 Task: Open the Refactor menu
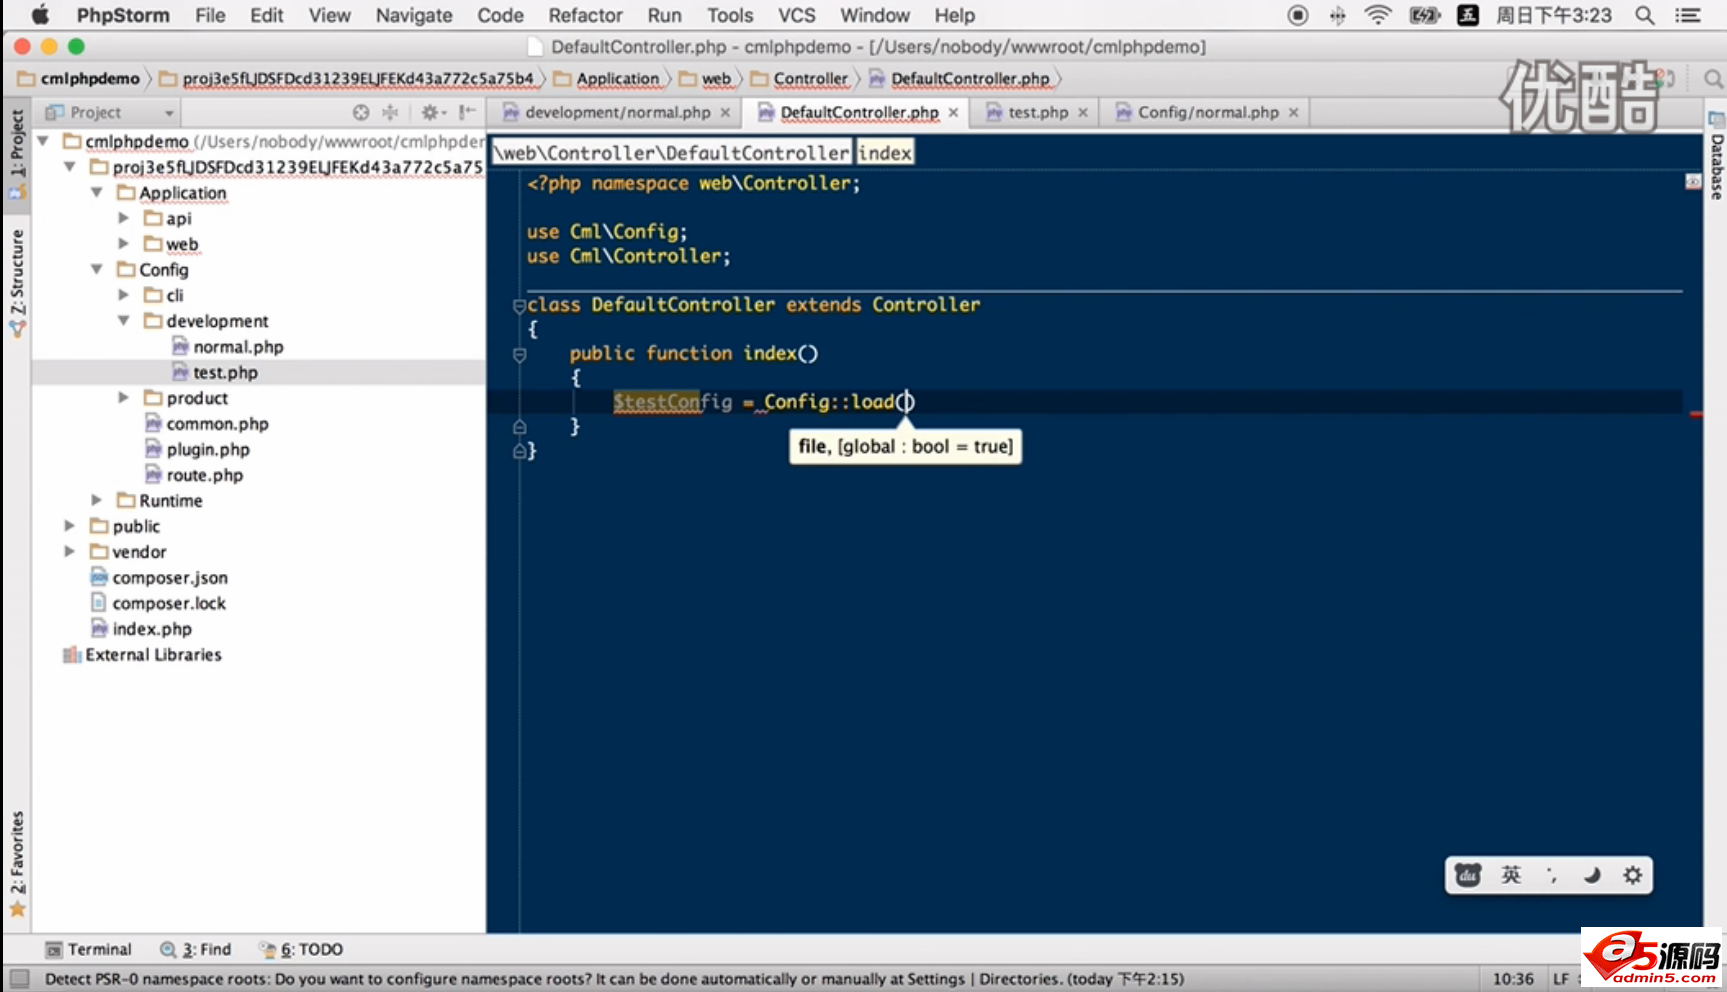585,15
